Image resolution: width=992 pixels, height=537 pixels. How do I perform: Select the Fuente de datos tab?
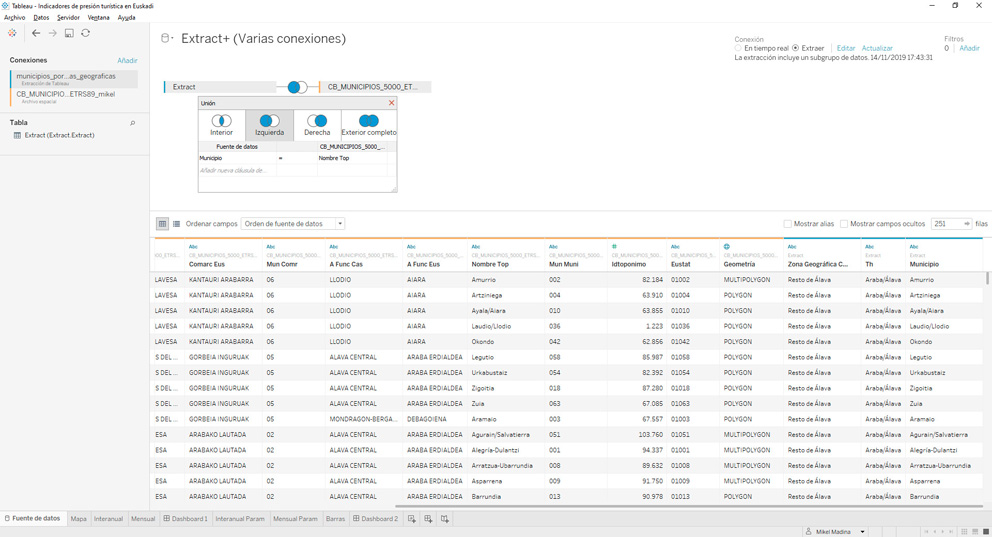[x=33, y=518]
